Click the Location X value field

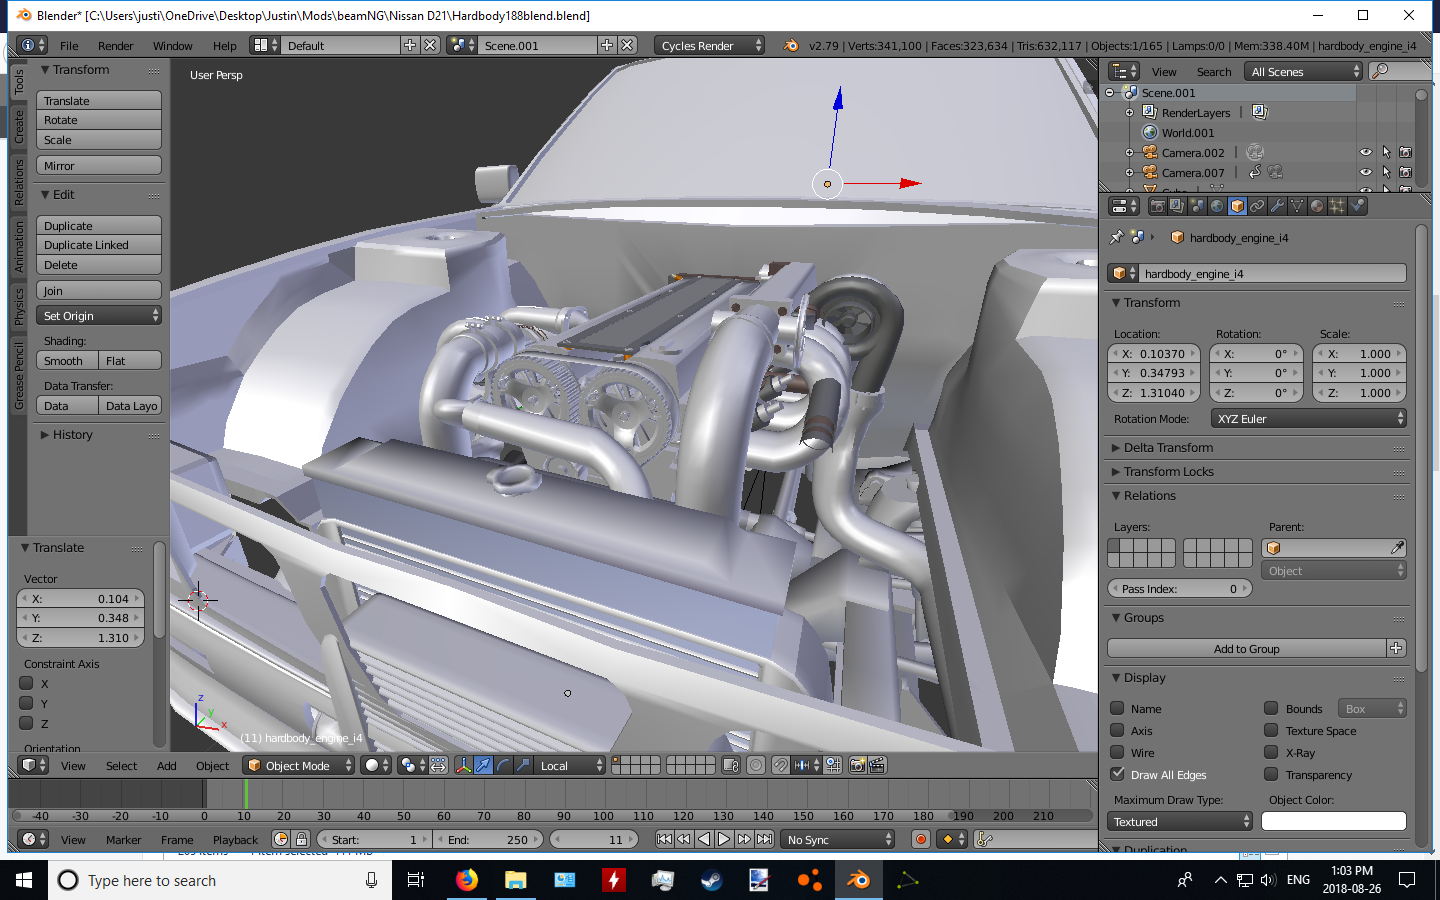(1155, 353)
